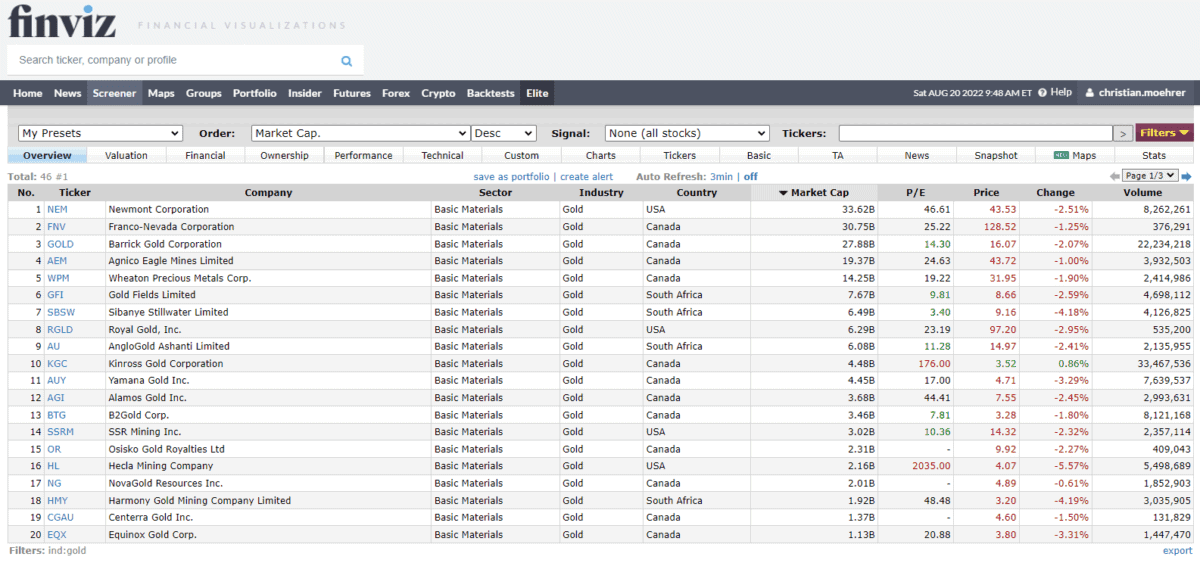Open News in the navigation bar
This screenshot has width=1200, height=563.
click(x=68, y=93)
